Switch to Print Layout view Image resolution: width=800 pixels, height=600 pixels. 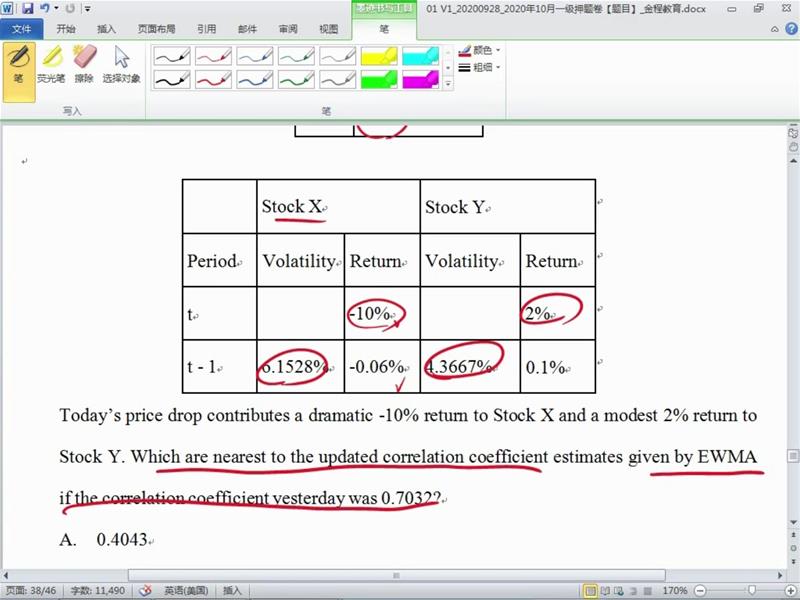click(x=590, y=591)
